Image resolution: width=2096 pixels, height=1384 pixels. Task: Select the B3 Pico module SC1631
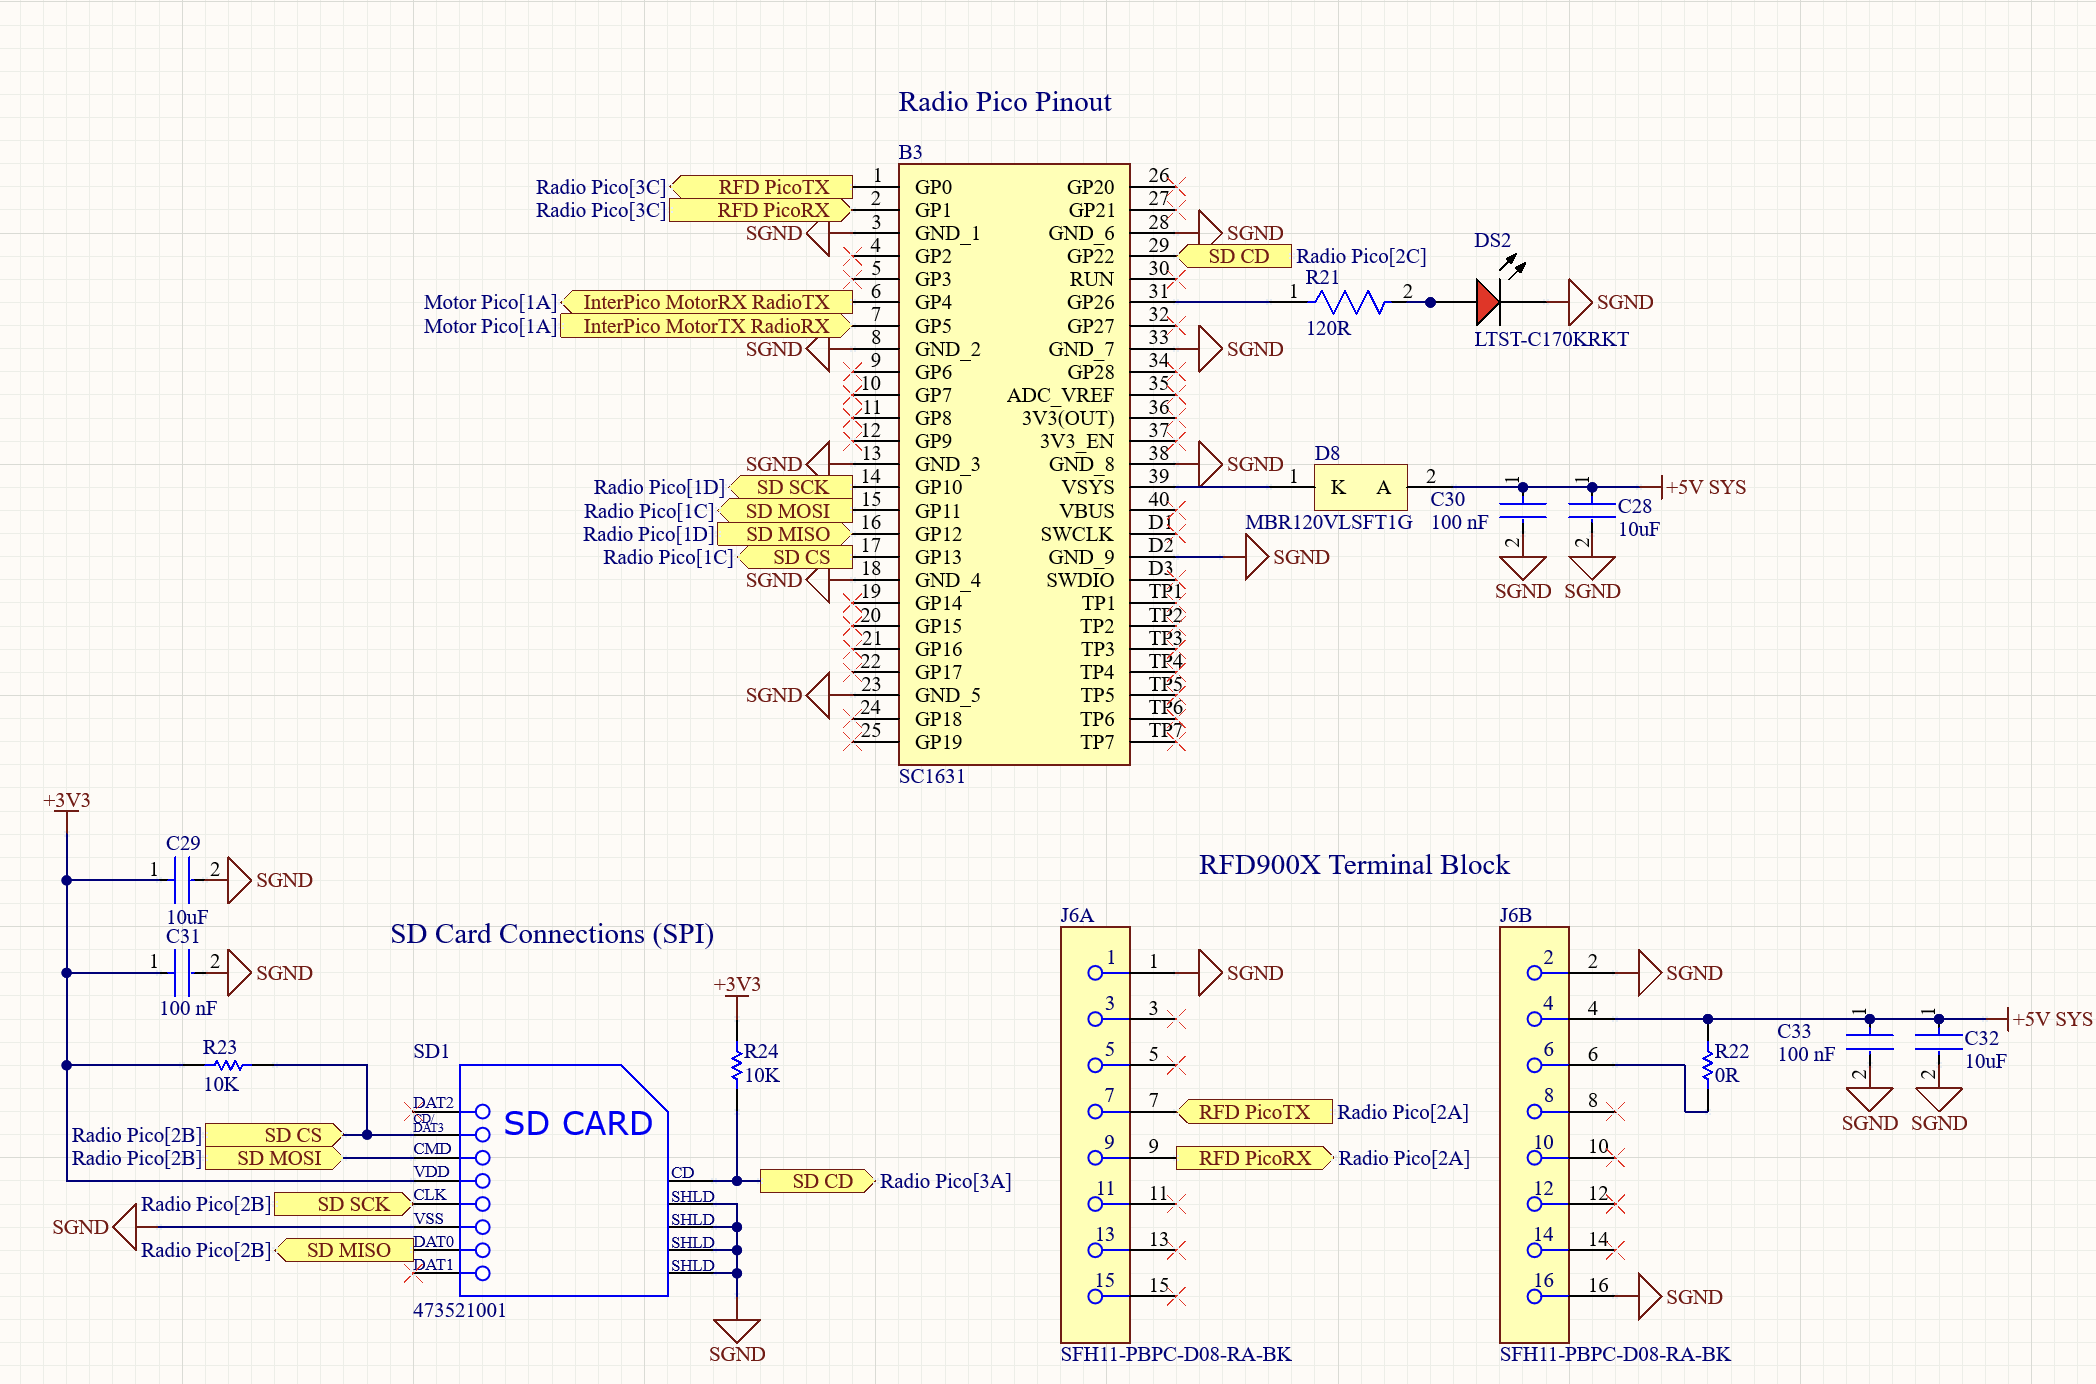coord(1013,460)
